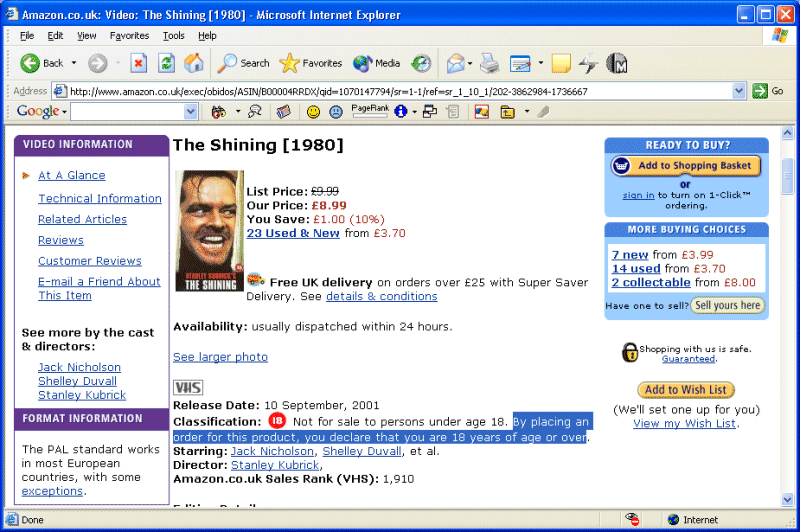The height and width of the screenshot is (532, 800).
Task: Click the Google toolbar options folder icon
Action: (507, 112)
